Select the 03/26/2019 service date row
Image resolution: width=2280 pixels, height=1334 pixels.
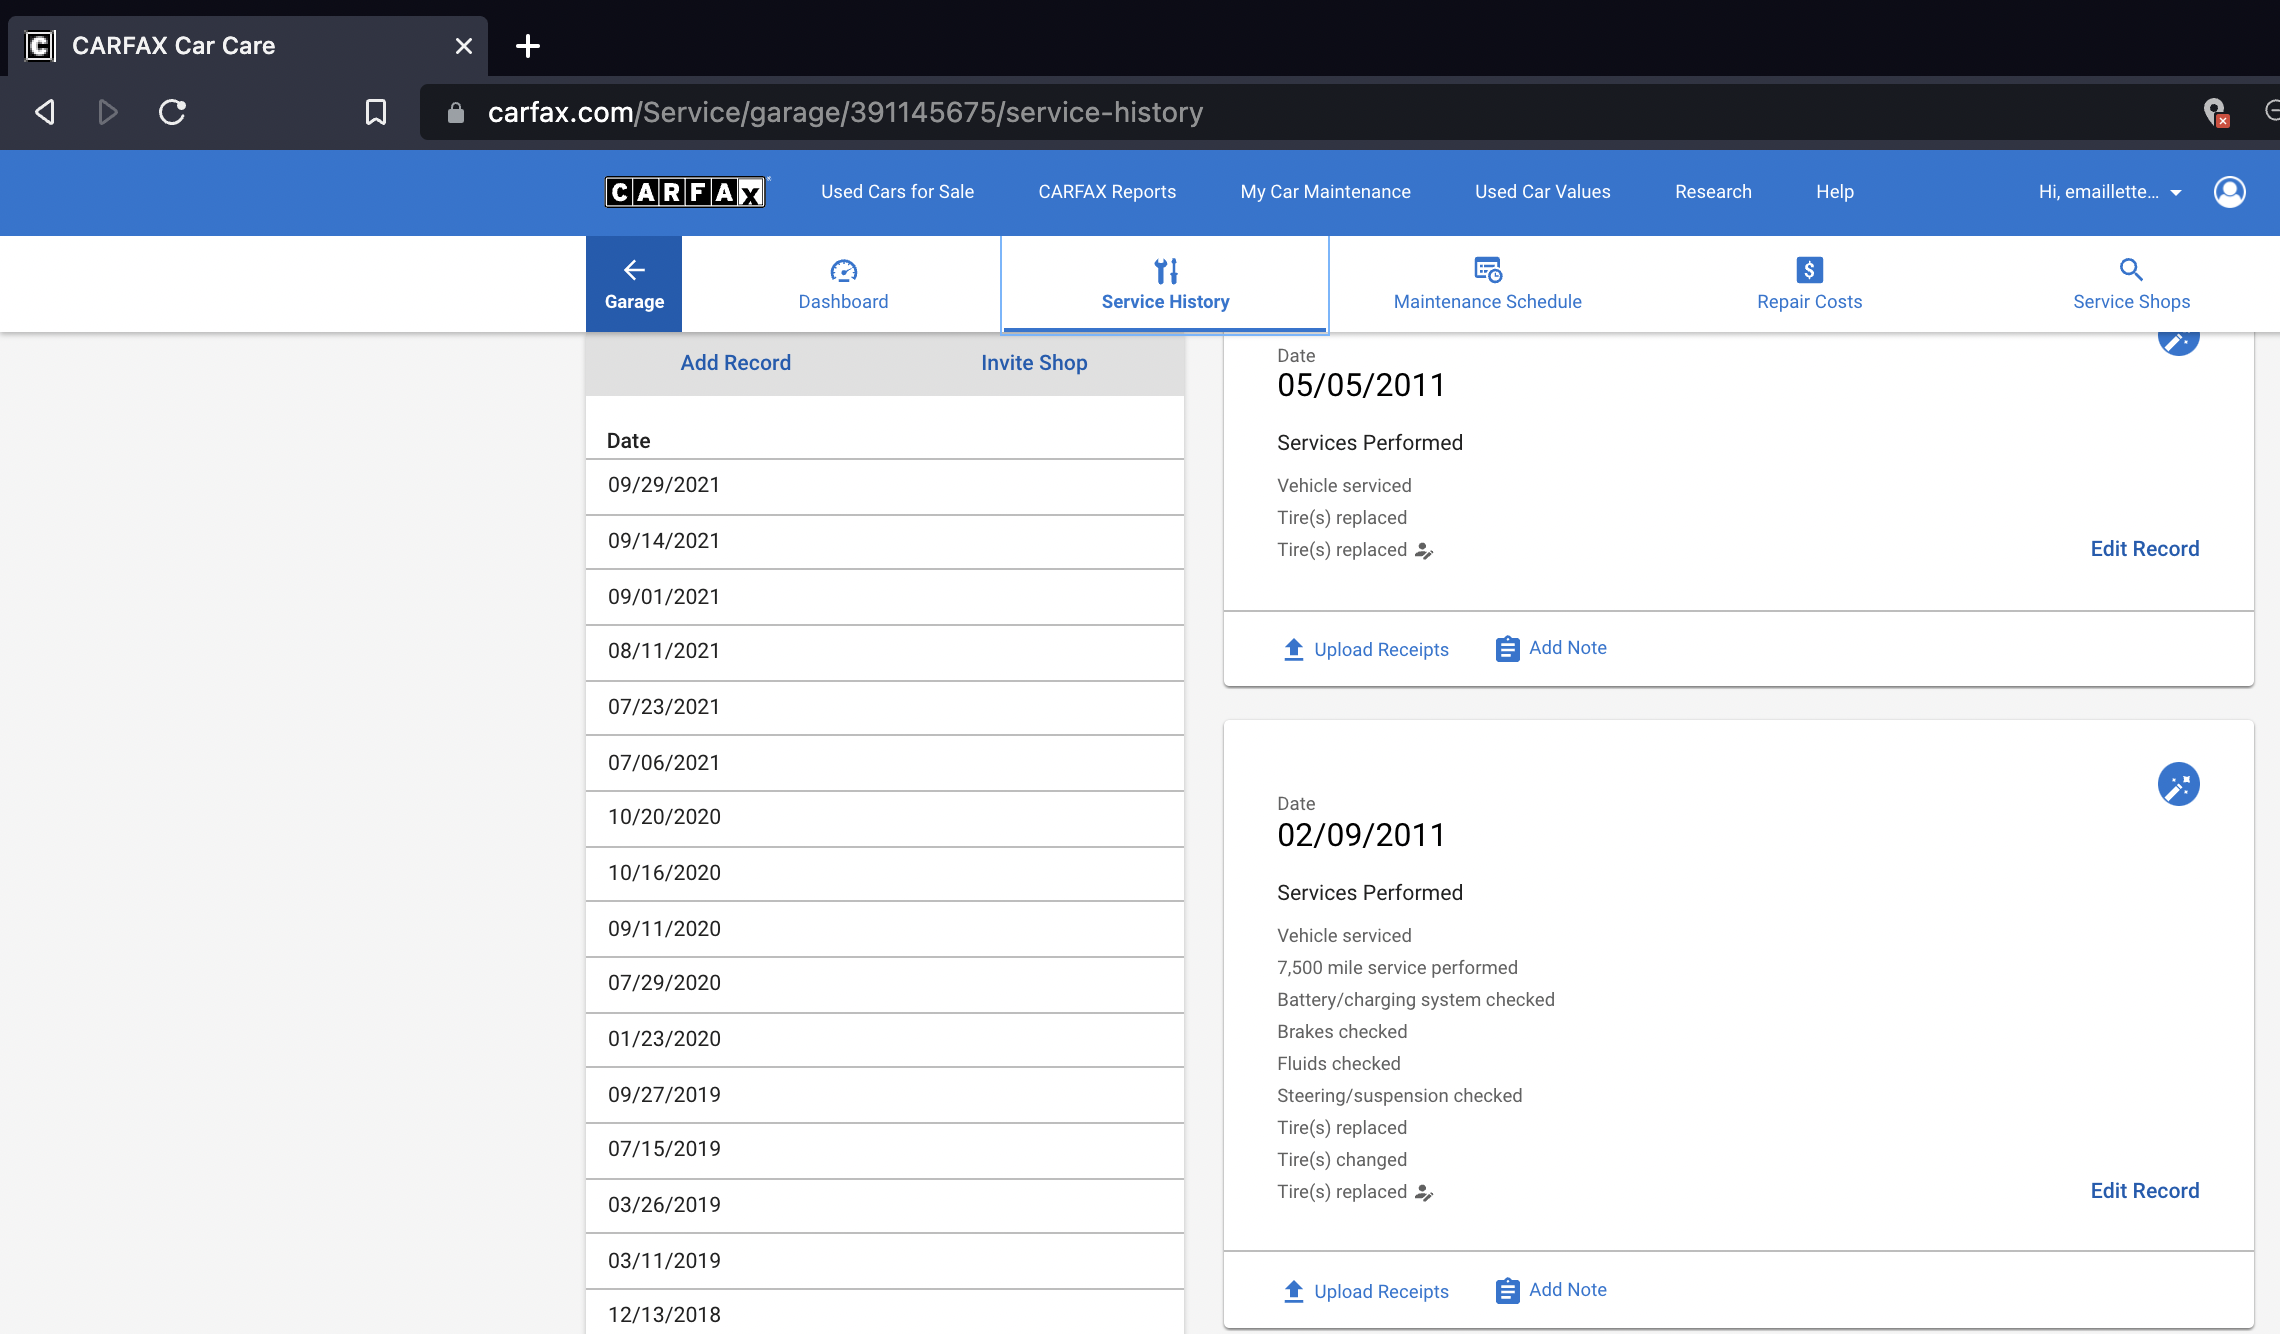885,1206
